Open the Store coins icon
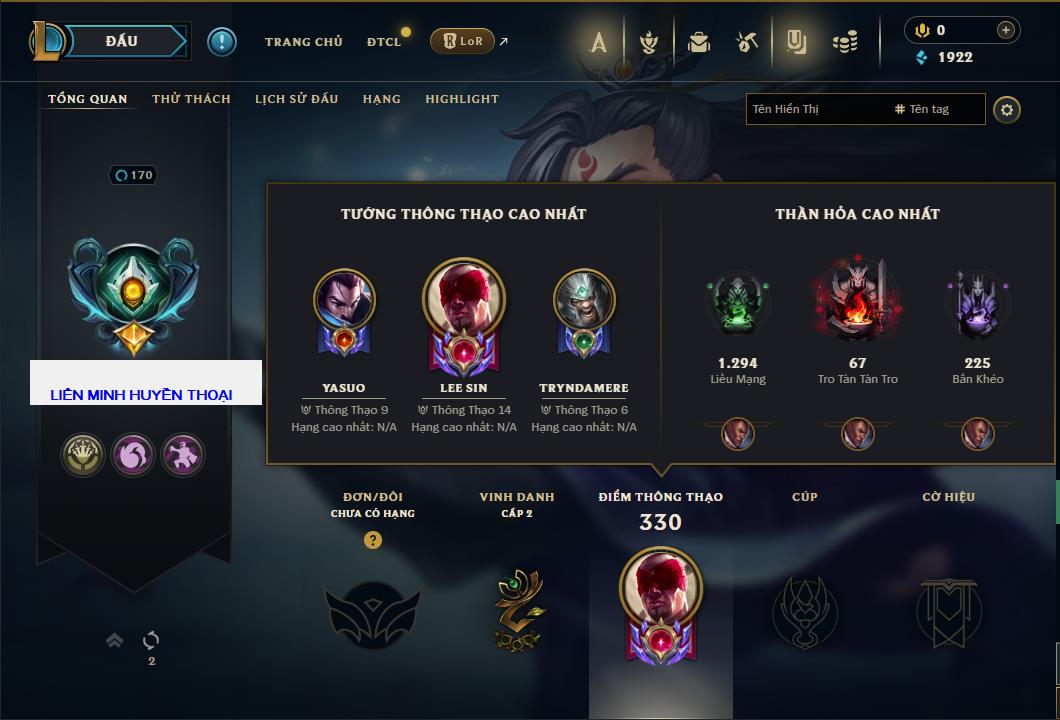 click(x=845, y=43)
